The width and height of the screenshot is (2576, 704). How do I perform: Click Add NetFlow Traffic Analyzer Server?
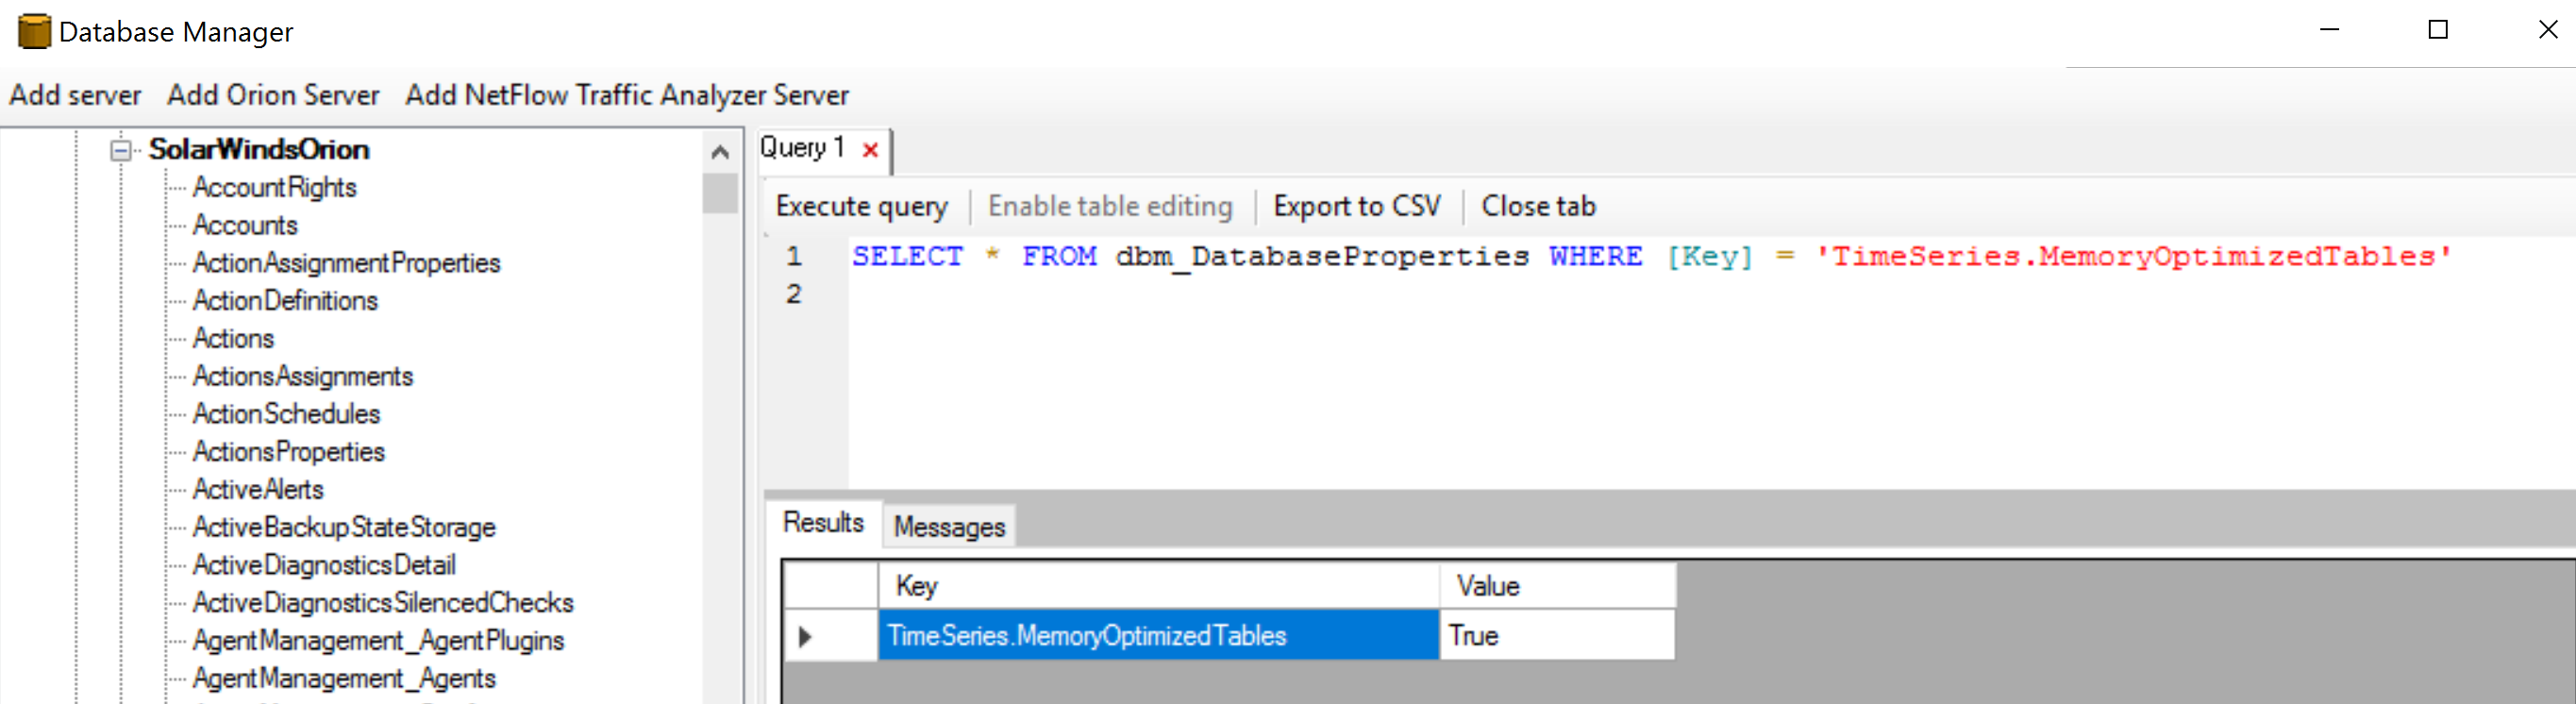tap(627, 95)
